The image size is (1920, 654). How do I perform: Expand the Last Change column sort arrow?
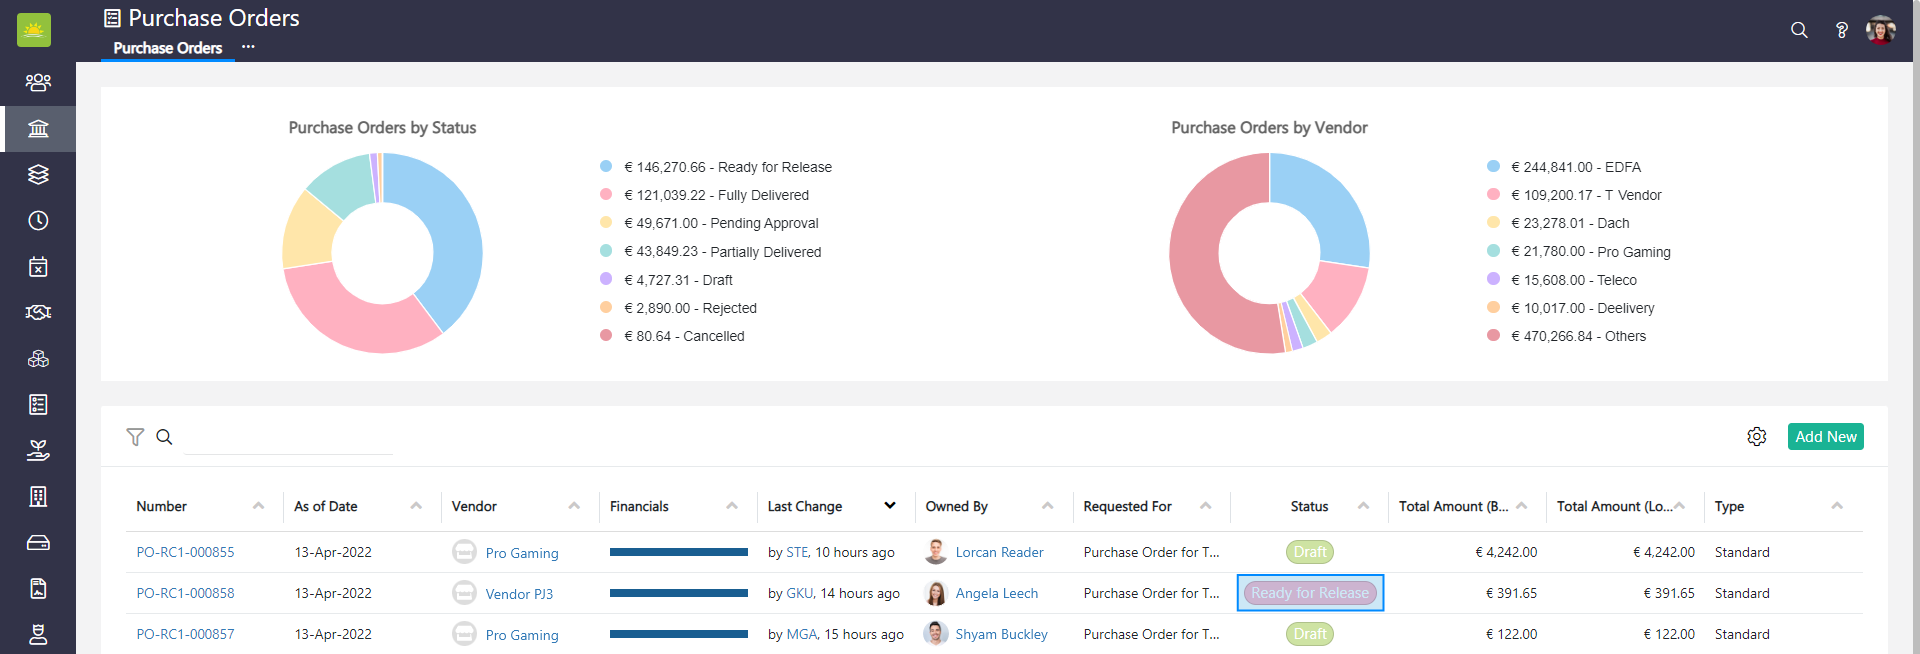click(x=889, y=506)
